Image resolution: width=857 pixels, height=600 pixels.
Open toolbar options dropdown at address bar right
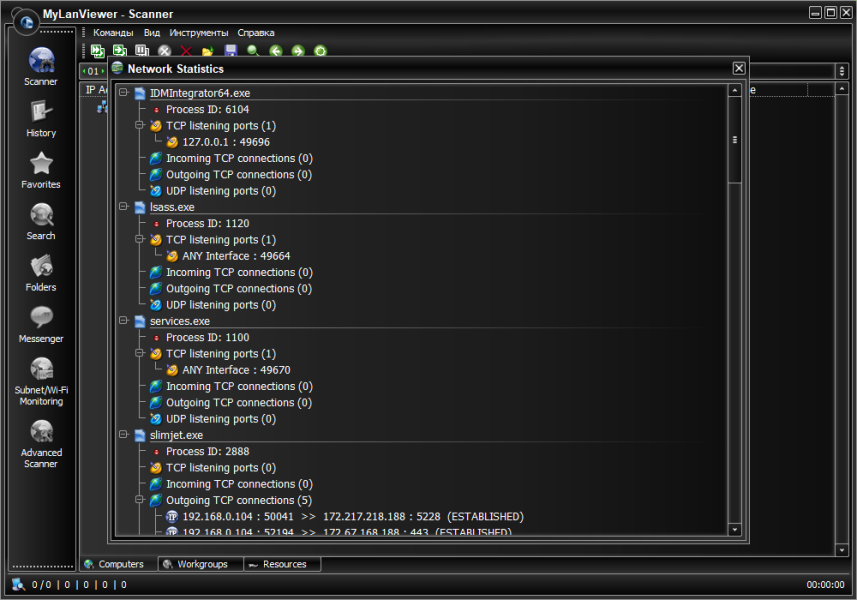click(842, 71)
